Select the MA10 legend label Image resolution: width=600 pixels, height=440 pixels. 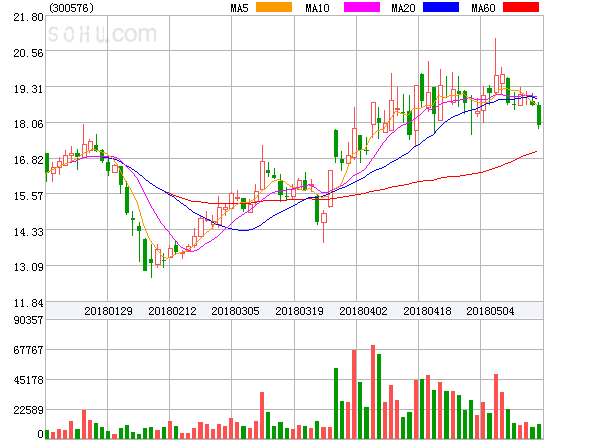click(317, 8)
